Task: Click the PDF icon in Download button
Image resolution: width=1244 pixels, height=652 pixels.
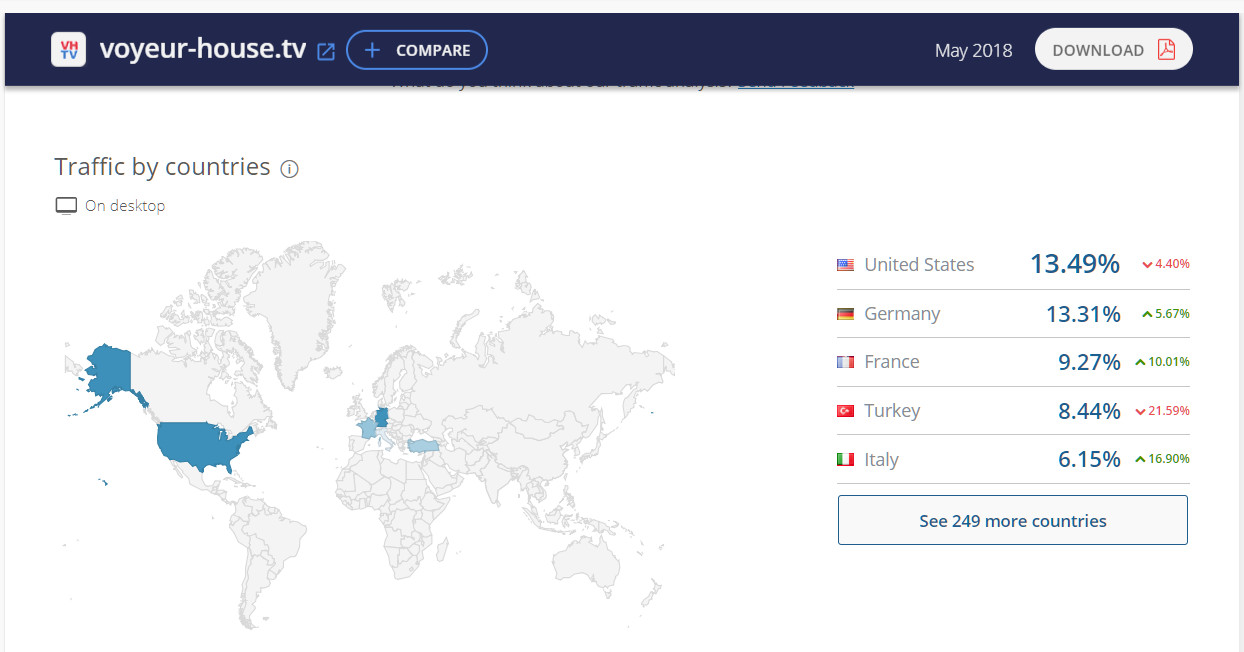Action: point(1166,49)
